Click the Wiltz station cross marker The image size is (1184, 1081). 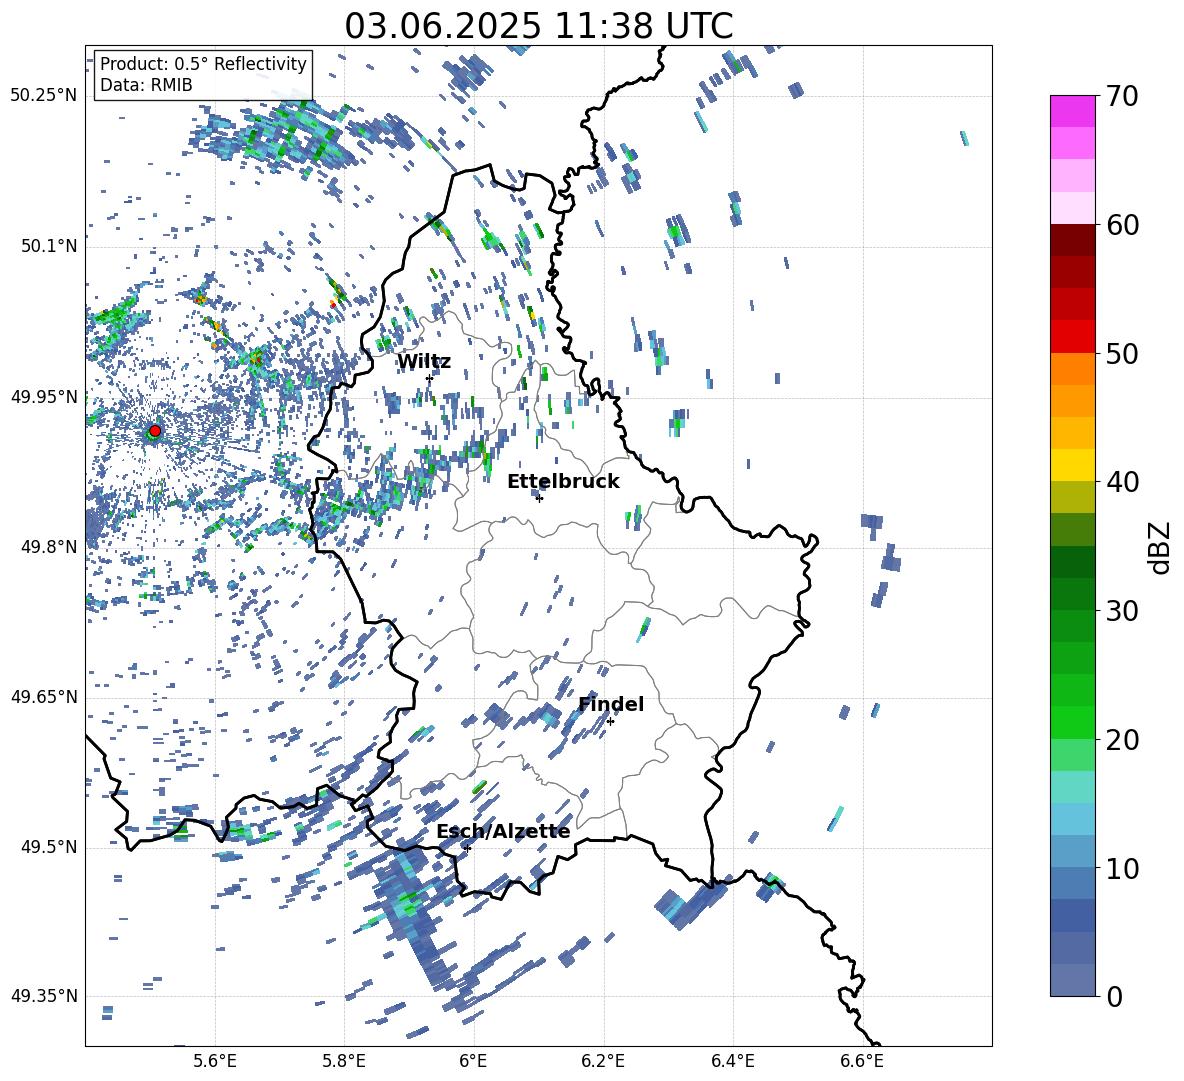pyautogui.click(x=430, y=378)
